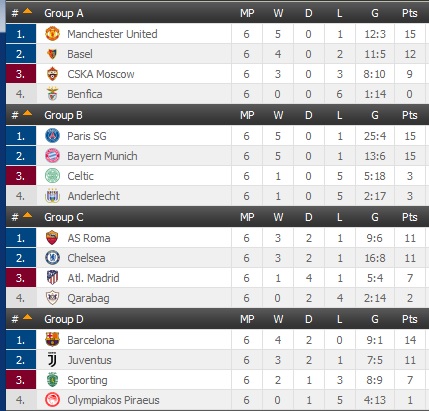This screenshot has height=411, width=429.
Task: Open the CSKA Moscow team link
Action: click(x=101, y=74)
